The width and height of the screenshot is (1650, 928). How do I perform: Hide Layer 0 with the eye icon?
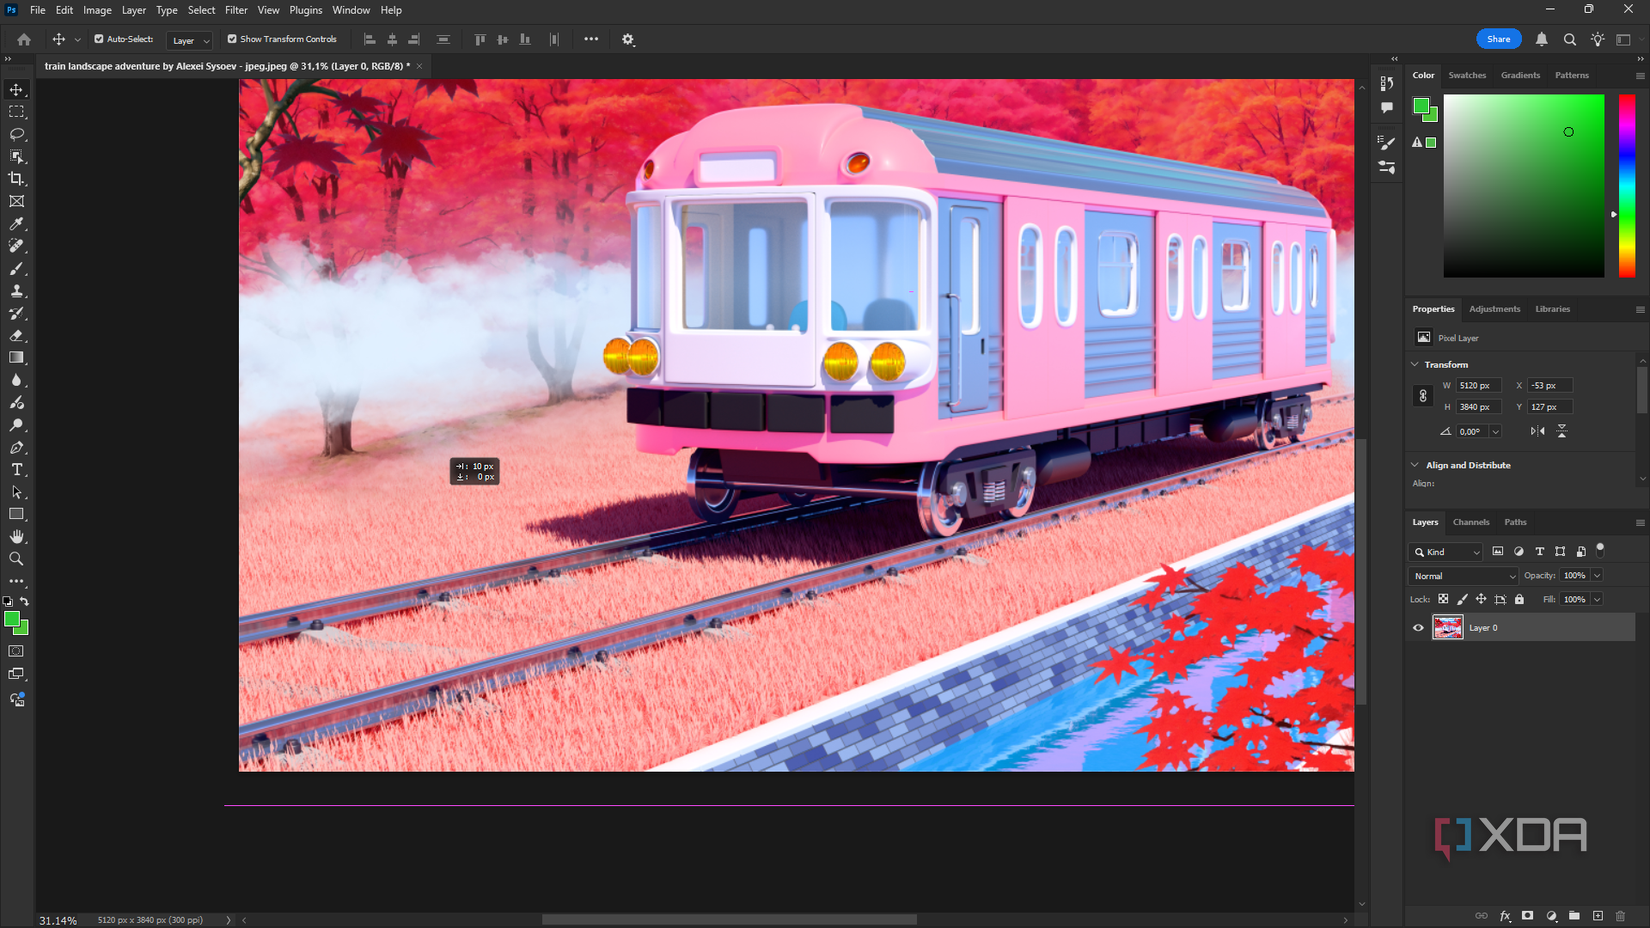(x=1418, y=628)
